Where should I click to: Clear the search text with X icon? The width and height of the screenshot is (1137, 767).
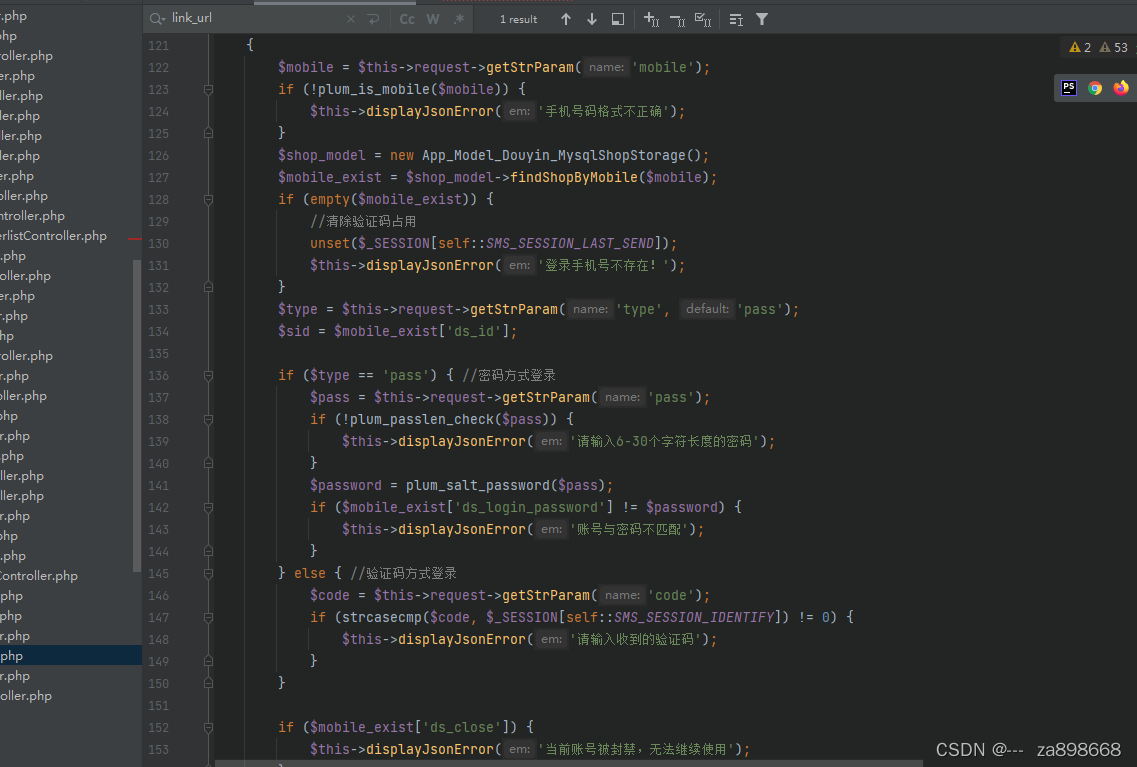tap(351, 19)
